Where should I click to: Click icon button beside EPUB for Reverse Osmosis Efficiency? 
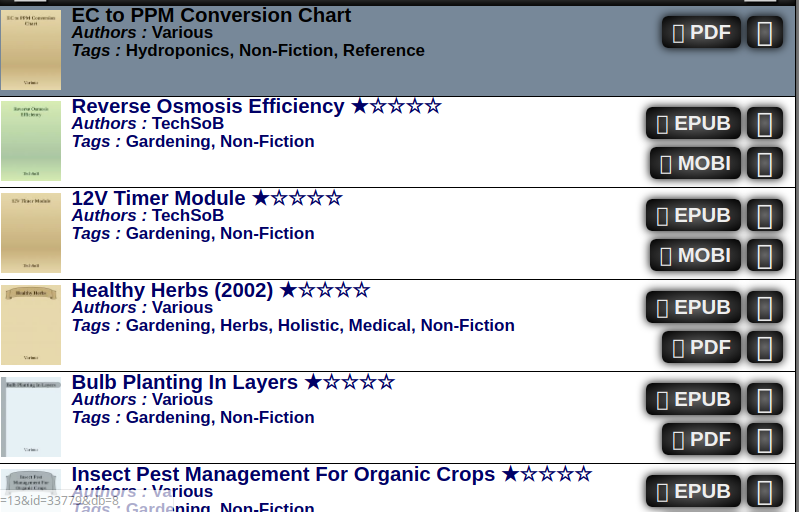[x=765, y=124]
